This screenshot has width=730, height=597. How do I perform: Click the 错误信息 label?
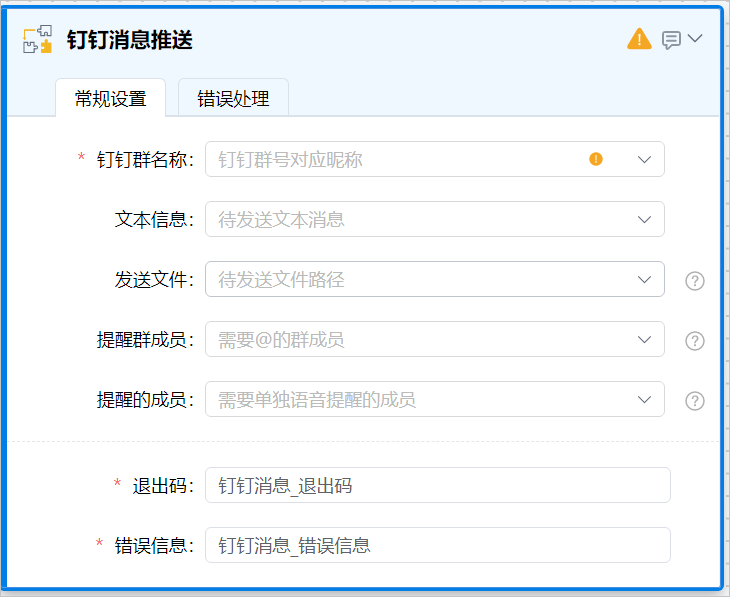pos(154,546)
